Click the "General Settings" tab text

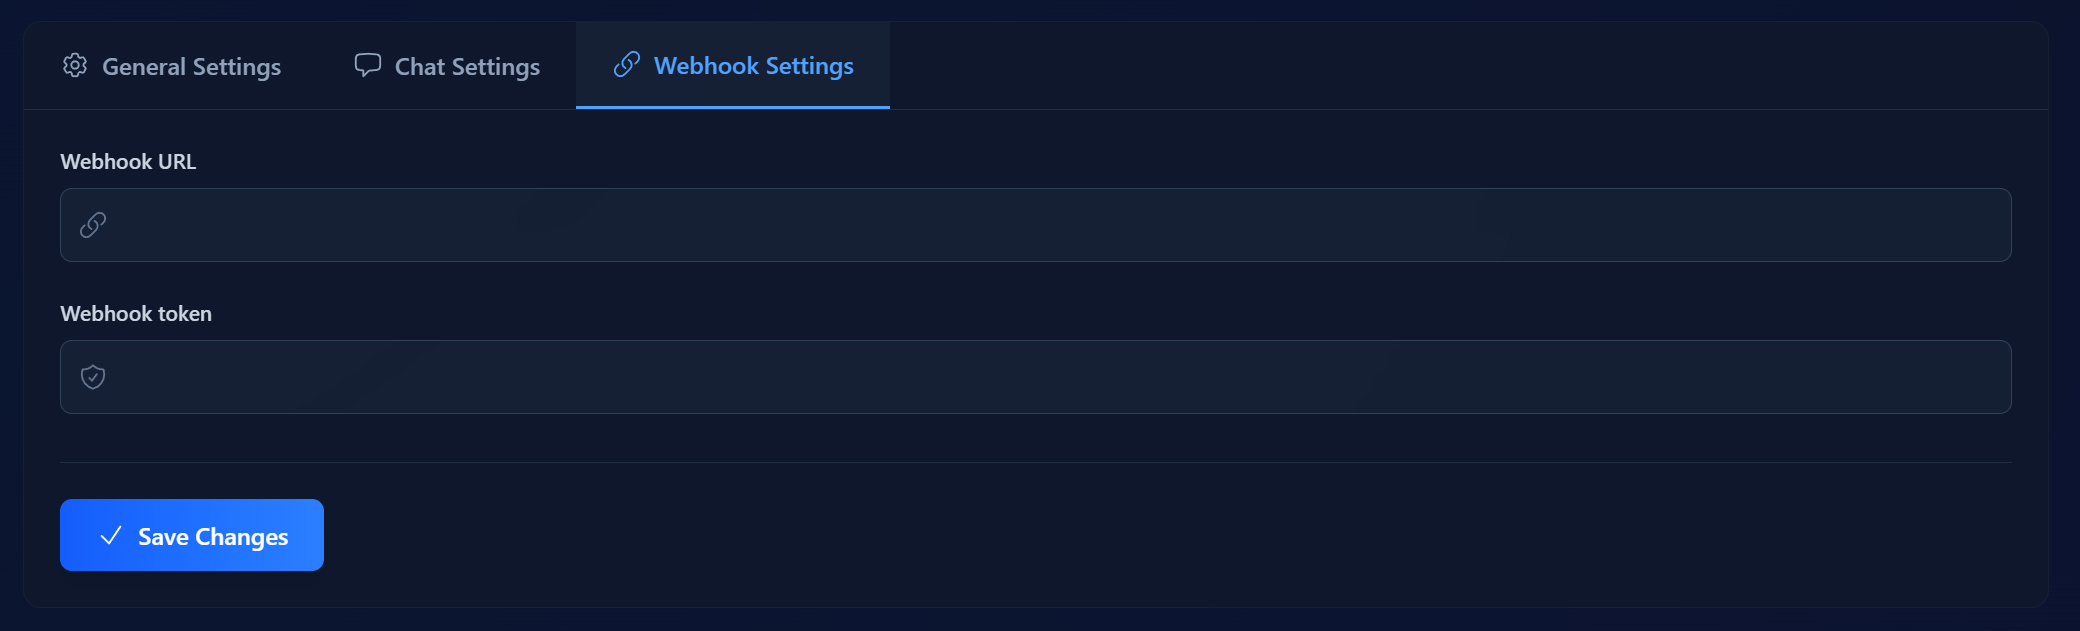tap(191, 67)
